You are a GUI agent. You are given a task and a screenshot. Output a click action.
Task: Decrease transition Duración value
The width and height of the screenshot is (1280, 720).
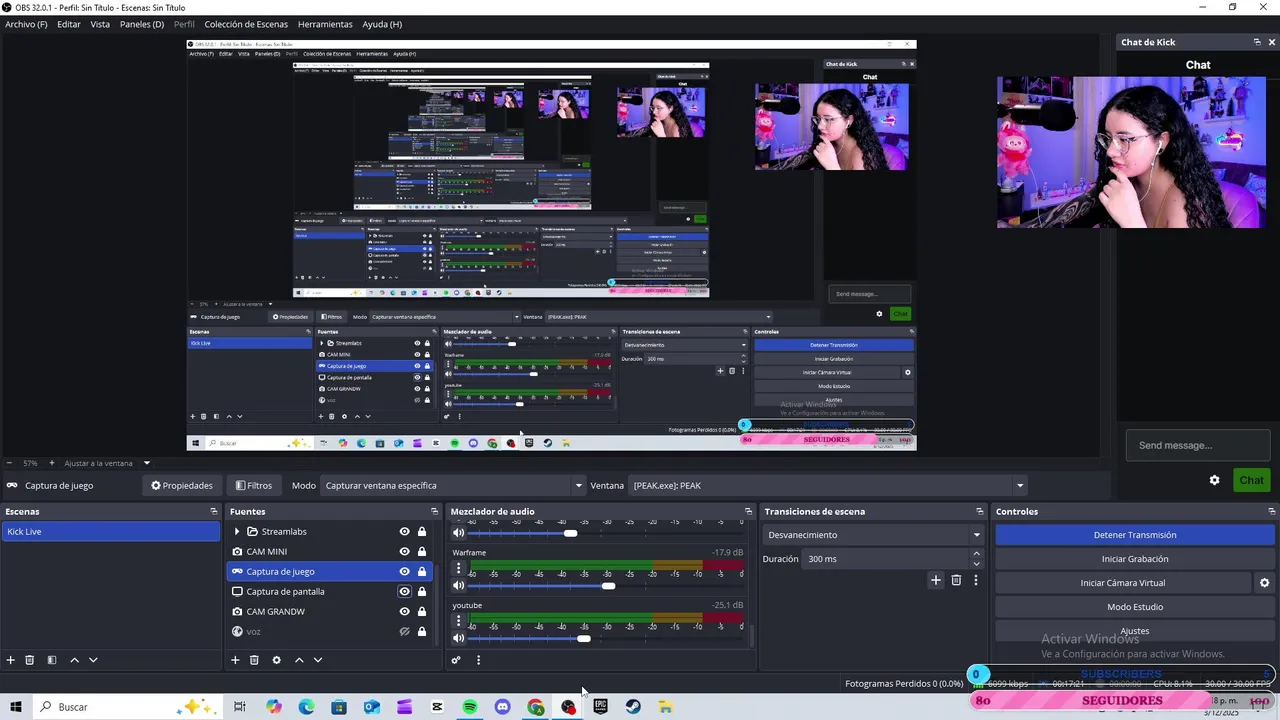[x=976, y=564]
